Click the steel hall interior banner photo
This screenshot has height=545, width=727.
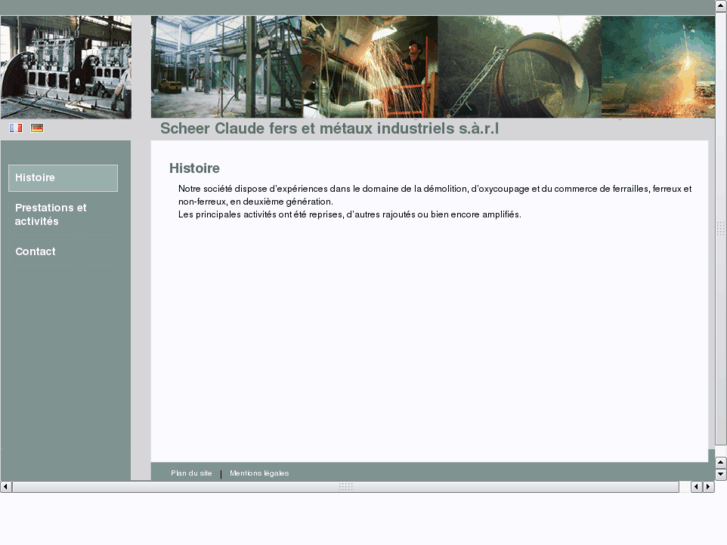[226, 67]
